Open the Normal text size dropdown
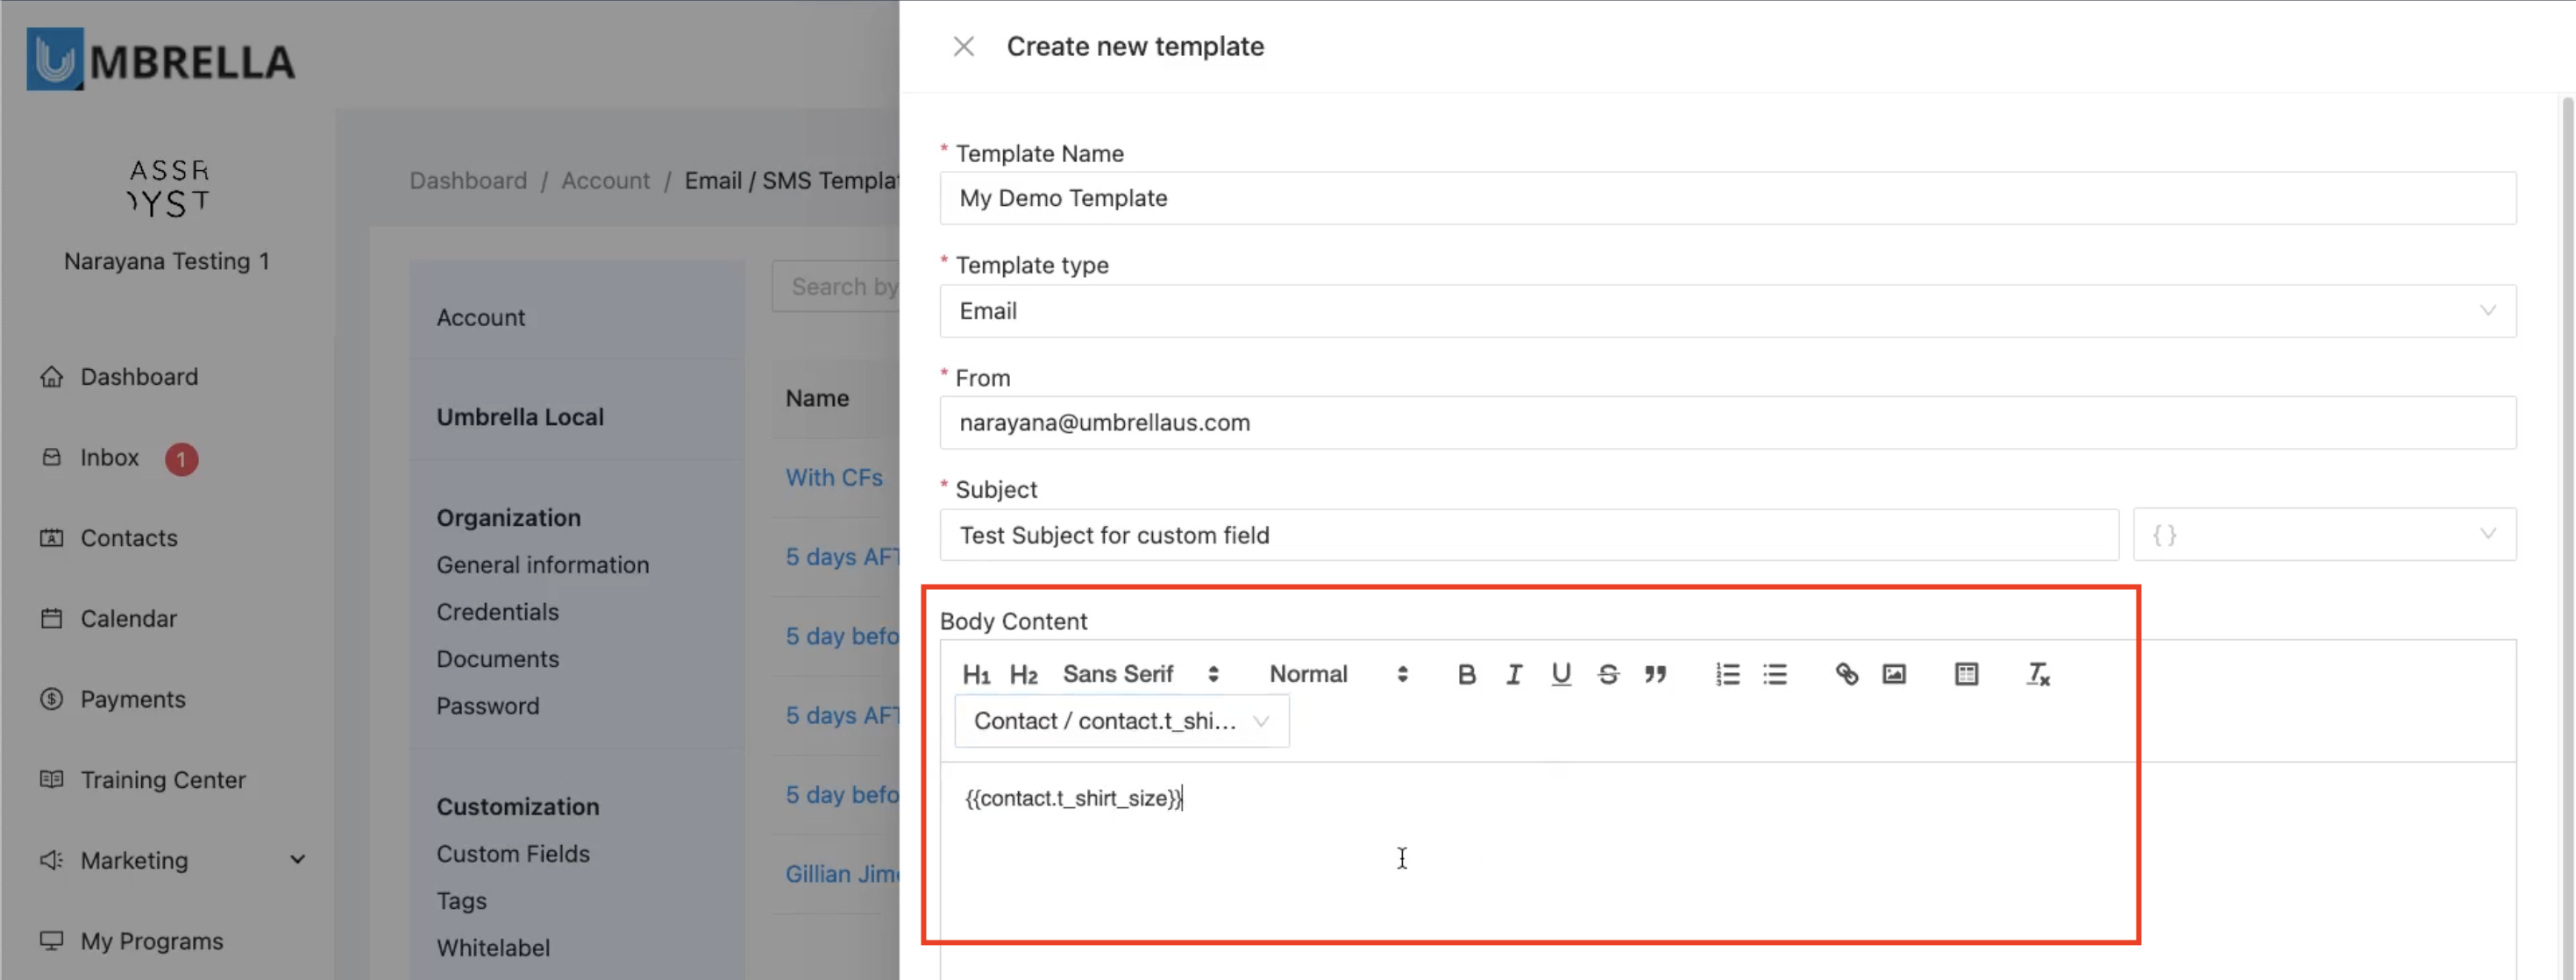Screen dimensions: 2576x980 tap(1338, 674)
